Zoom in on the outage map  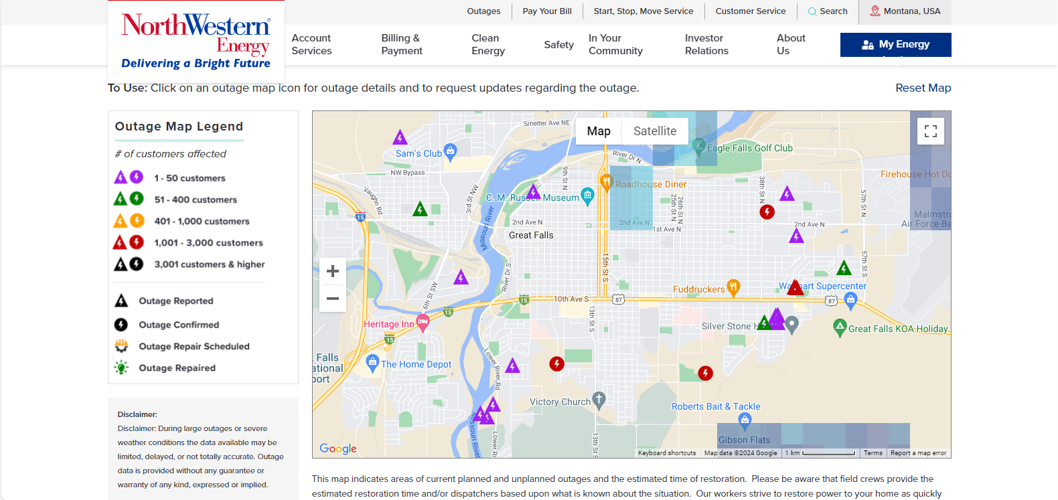click(333, 271)
